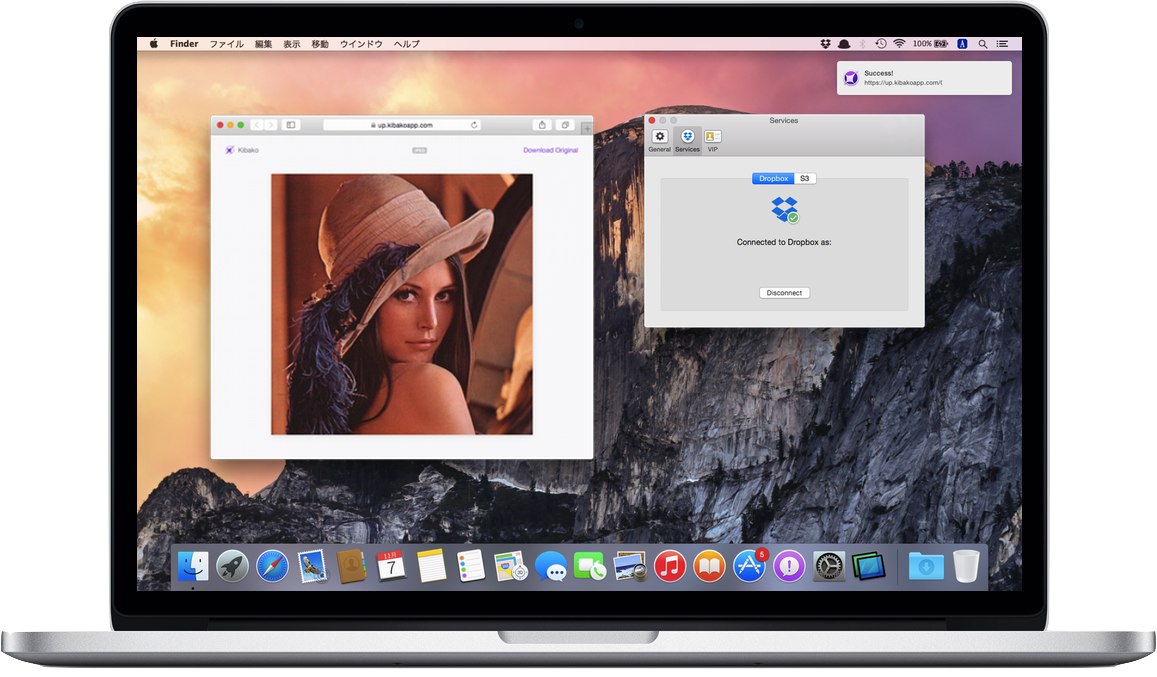
Task: Open Contacts from the Dock
Action: click(x=351, y=567)
